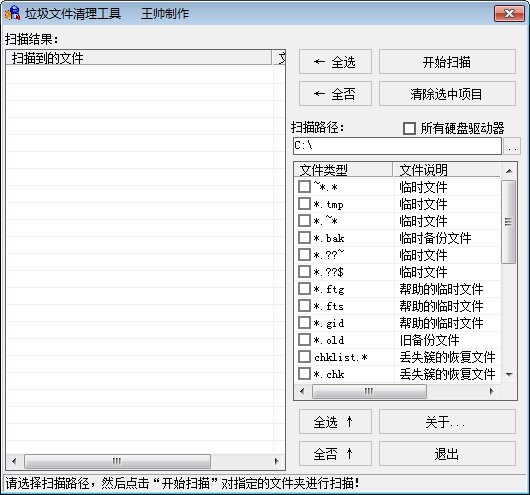Click the file type list horizontal scrollbar thumb
530x495 pixels.
369,392
